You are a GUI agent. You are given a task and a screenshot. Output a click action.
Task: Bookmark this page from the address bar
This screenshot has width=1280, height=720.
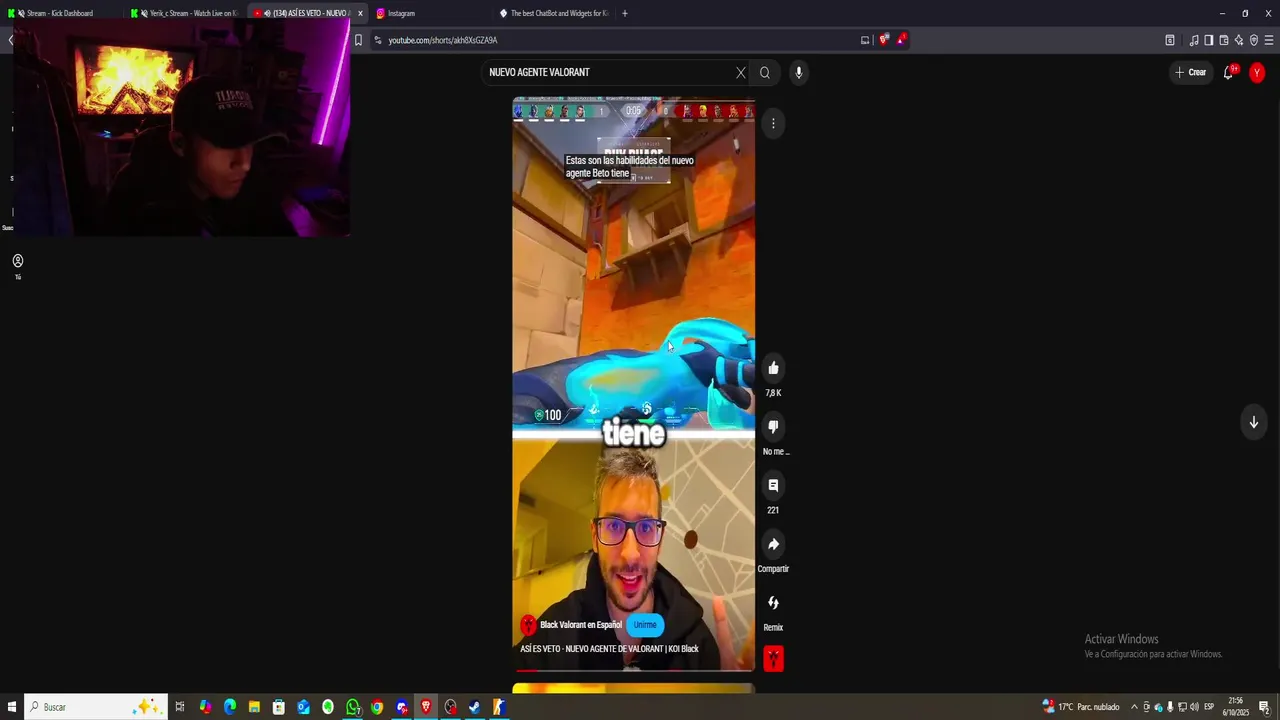(358, 40)
